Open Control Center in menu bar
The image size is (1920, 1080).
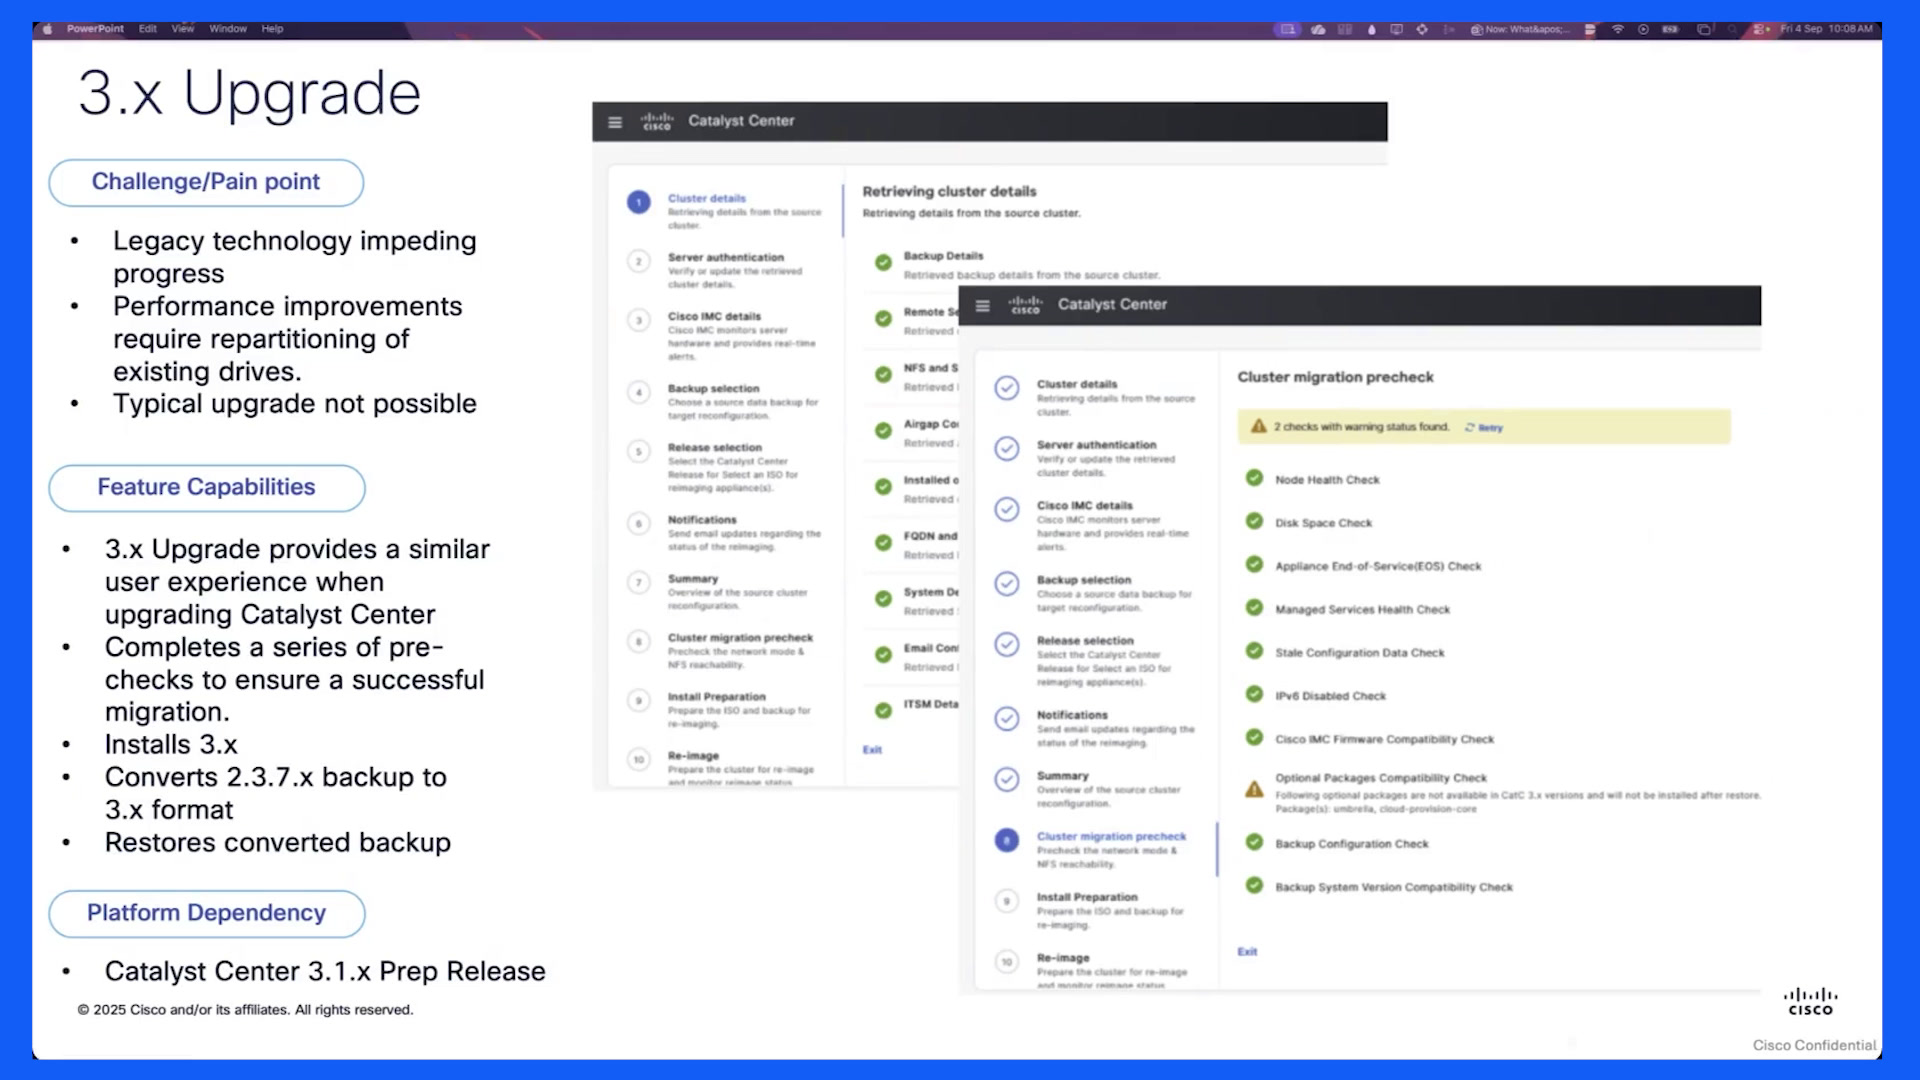point(1761,29)
